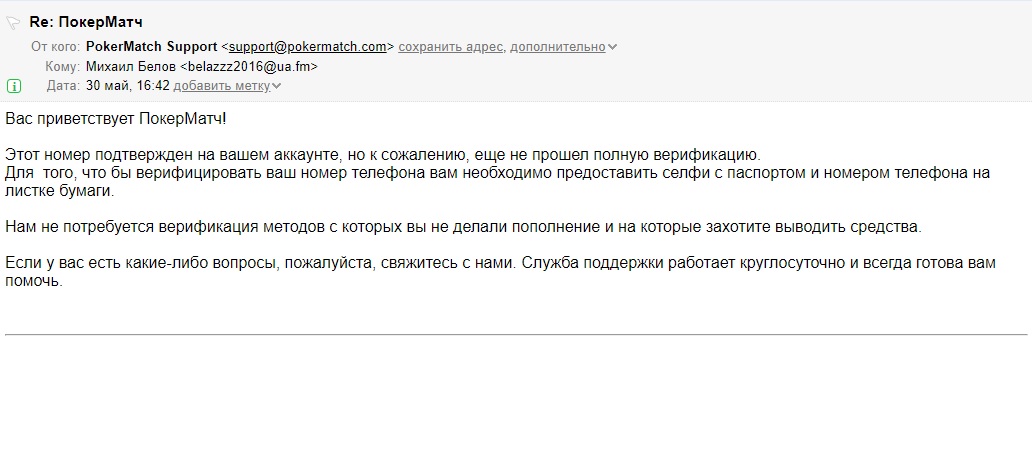Select the subject 'Re: ПокерМатч'
Viewport: 1032px width, 460px height.
(x=86, y=22)
